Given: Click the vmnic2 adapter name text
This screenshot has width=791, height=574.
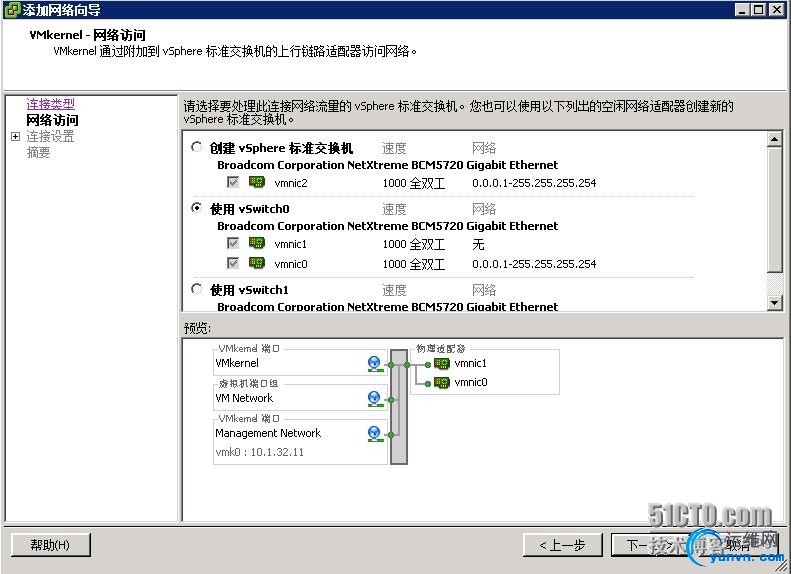Looking at the screenshot, I should coord(291,183).
